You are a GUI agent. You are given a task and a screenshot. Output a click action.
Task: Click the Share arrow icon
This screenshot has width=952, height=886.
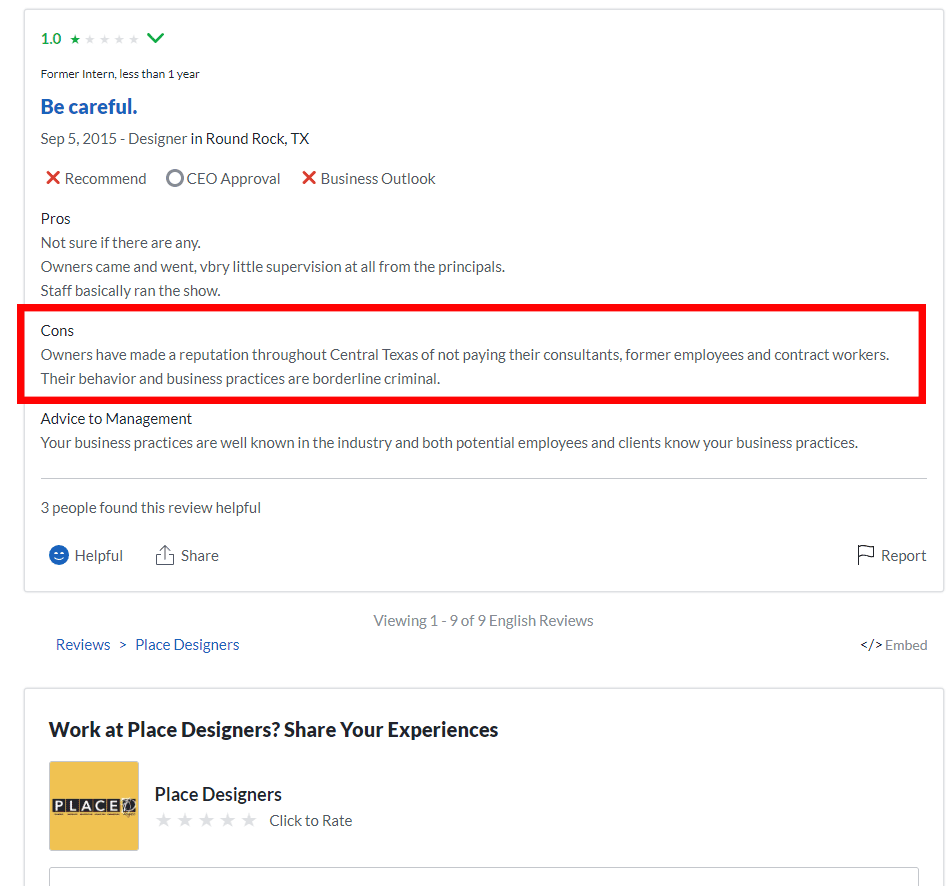point(165,555)
